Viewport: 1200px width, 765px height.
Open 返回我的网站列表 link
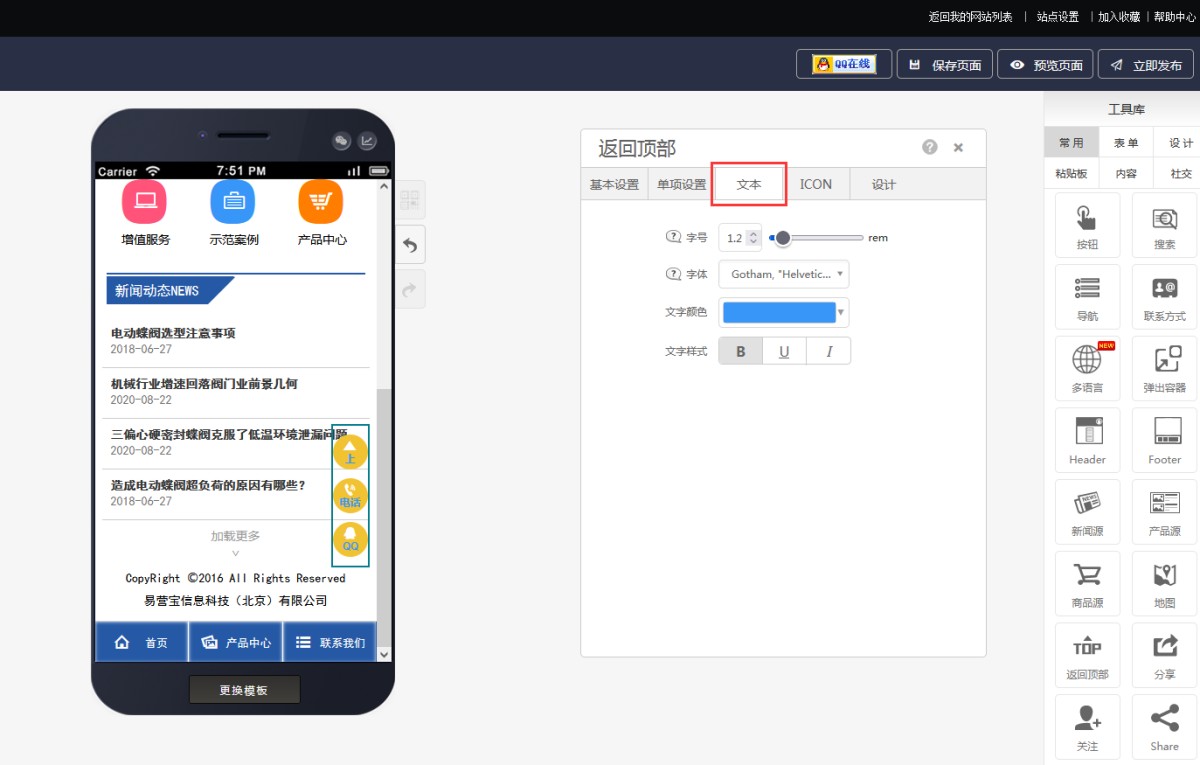tap(970, 16)
